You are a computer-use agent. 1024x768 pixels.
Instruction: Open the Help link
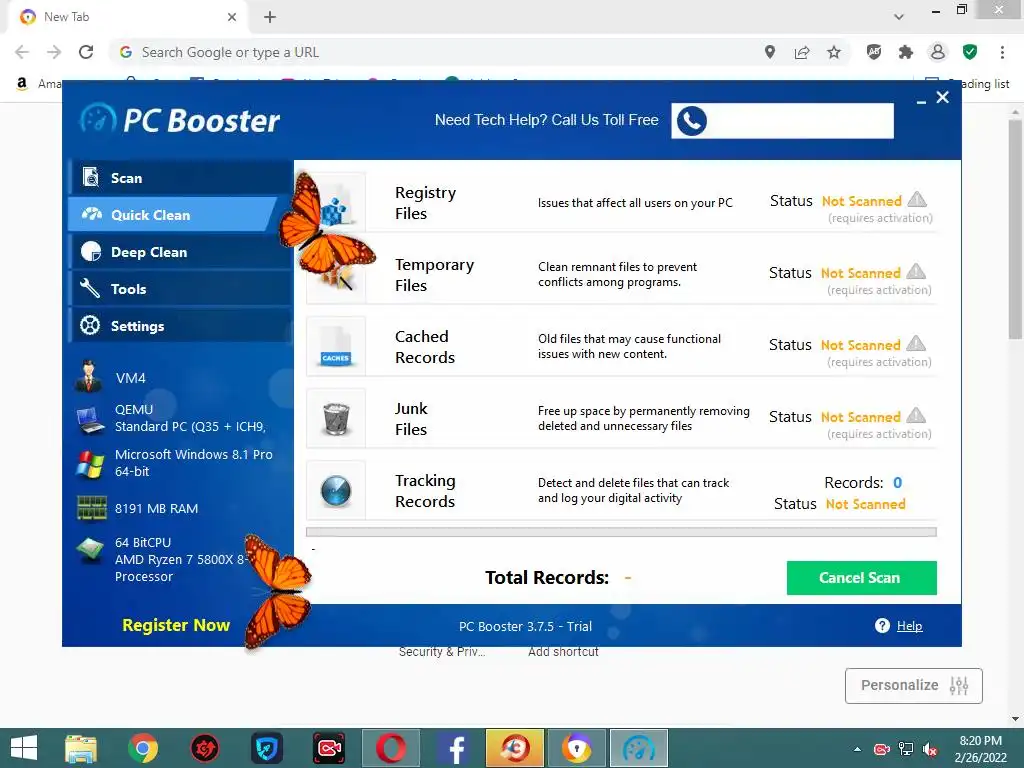pos(909,626)
